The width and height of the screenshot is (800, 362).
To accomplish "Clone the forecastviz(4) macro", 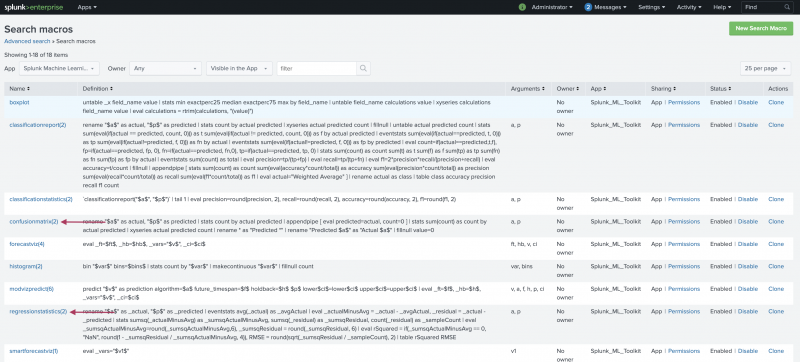I will click(776, 244).
